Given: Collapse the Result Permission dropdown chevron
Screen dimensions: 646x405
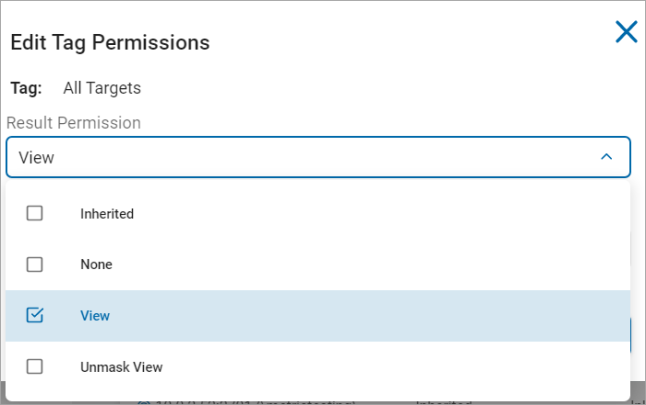Looking at the screenshot, I should click(x=605, y=157).
